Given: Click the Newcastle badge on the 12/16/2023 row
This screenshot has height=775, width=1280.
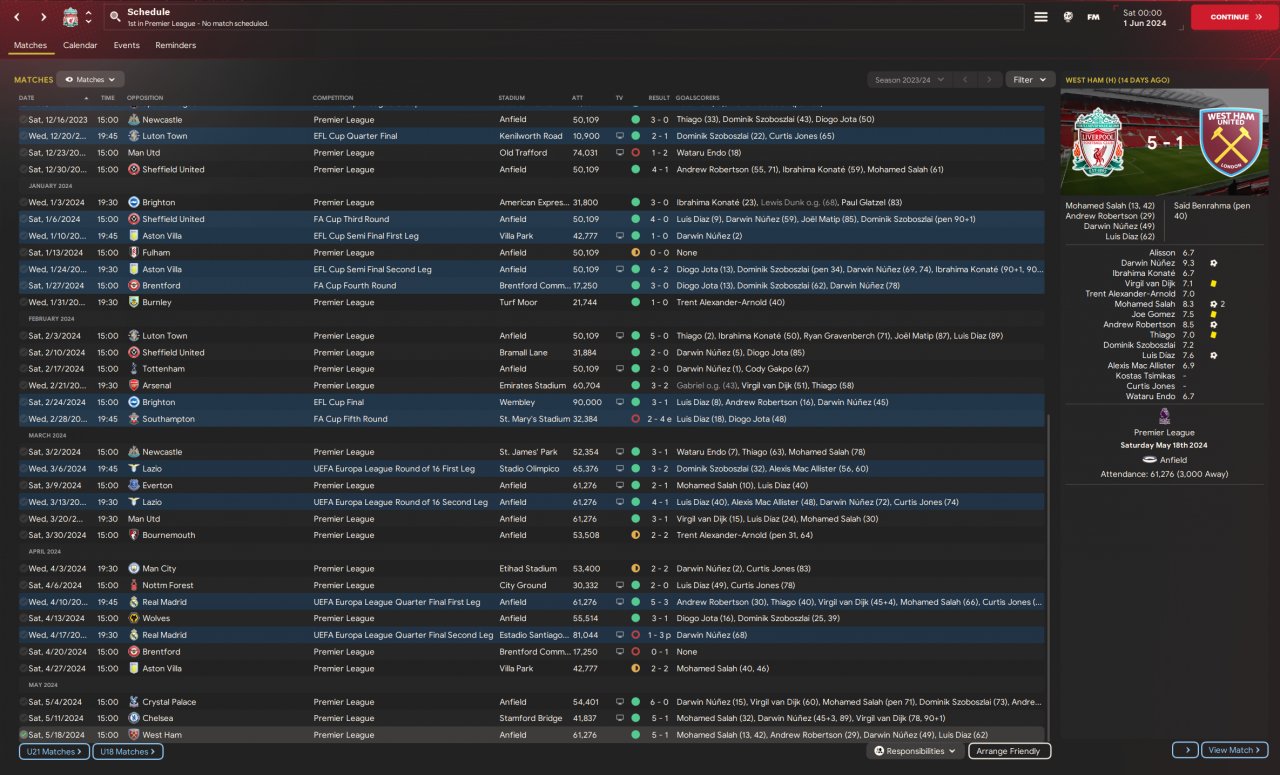Looking at the screenshot, I should tap(134, 120).
